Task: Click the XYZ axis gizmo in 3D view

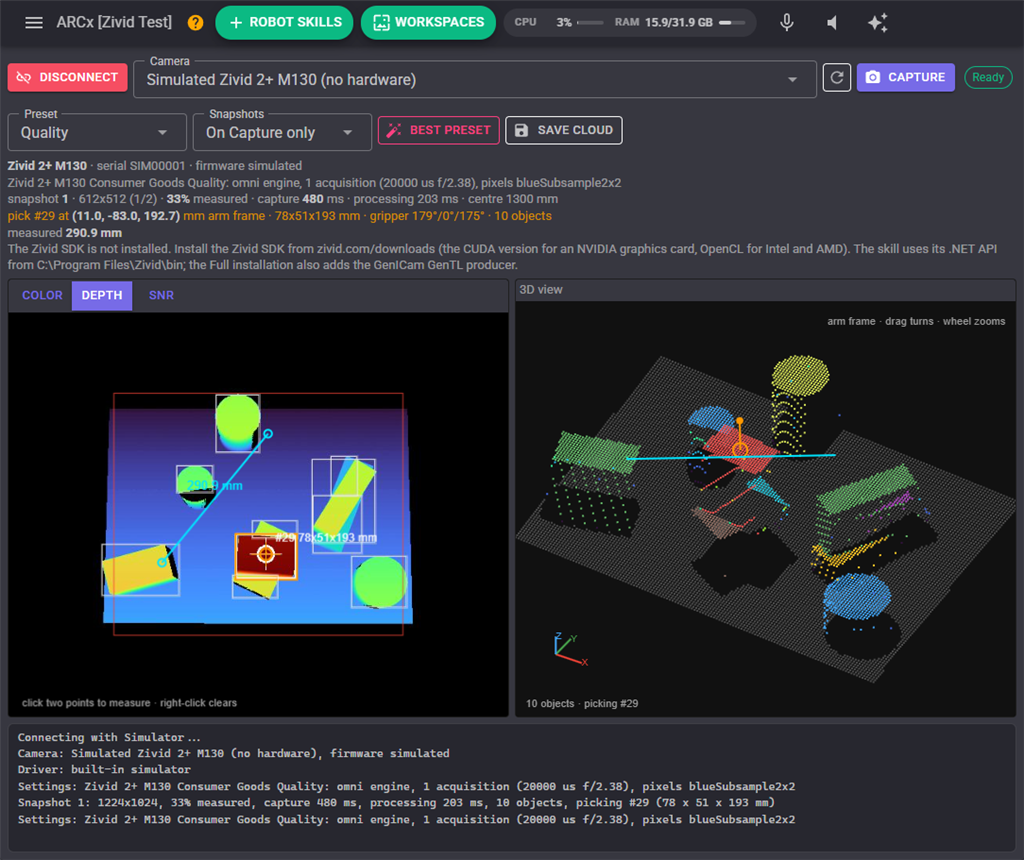Action: click(569, 648)
